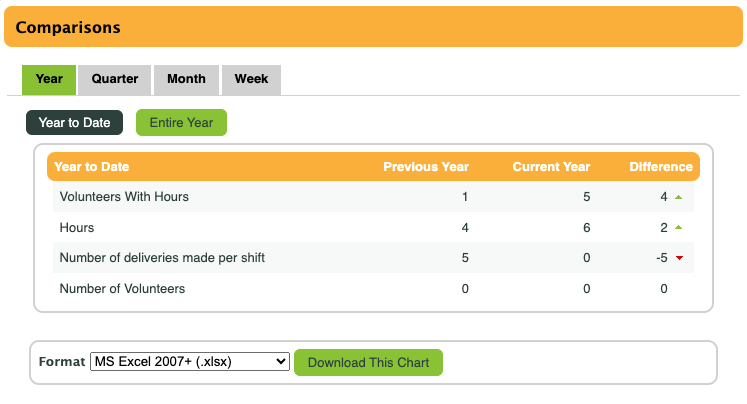Click the Previous Year column header

click(426, 167)
